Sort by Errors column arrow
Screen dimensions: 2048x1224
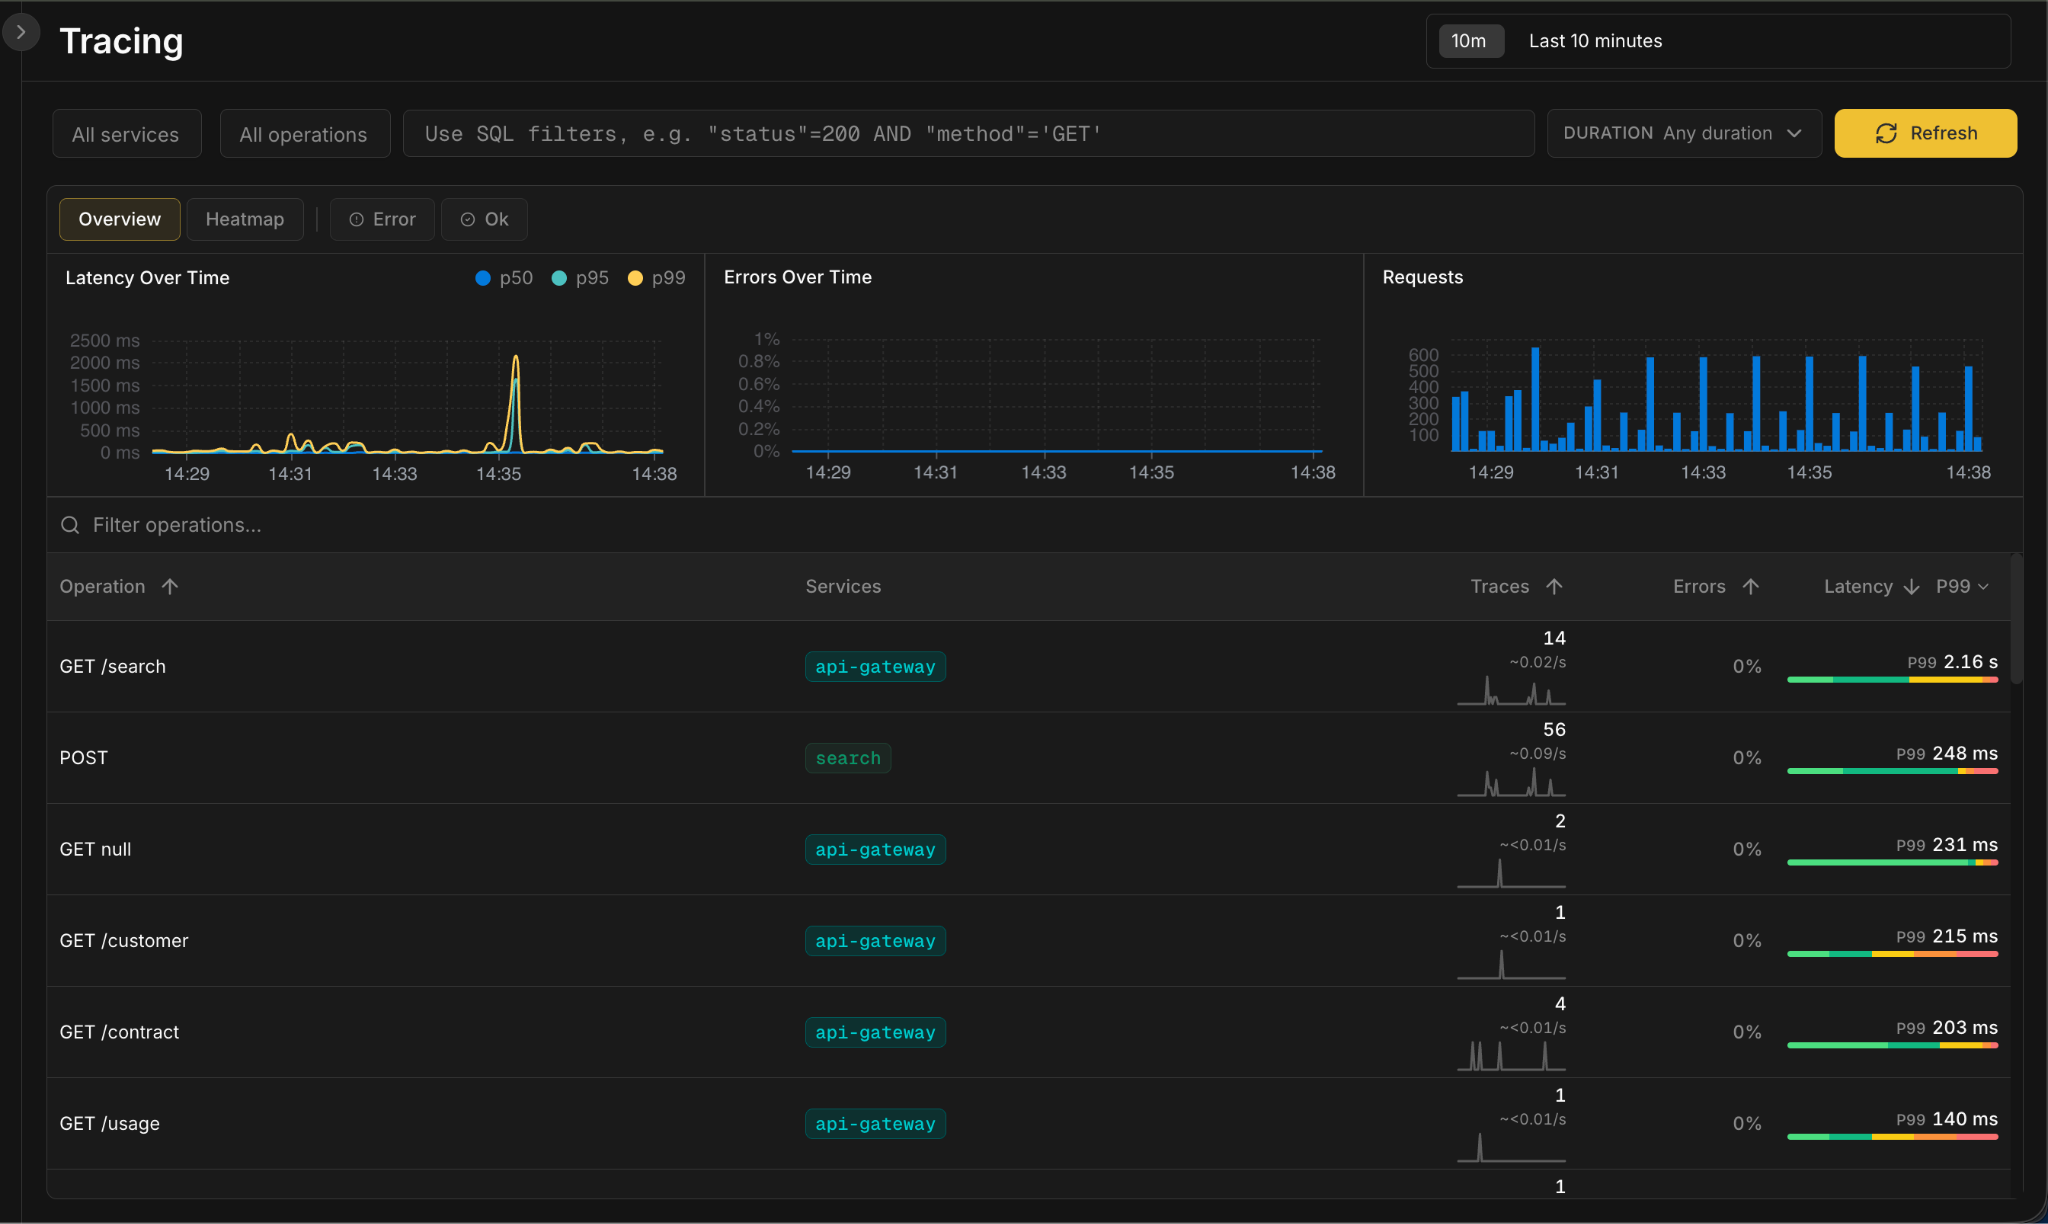click(x=1750, y=586)
